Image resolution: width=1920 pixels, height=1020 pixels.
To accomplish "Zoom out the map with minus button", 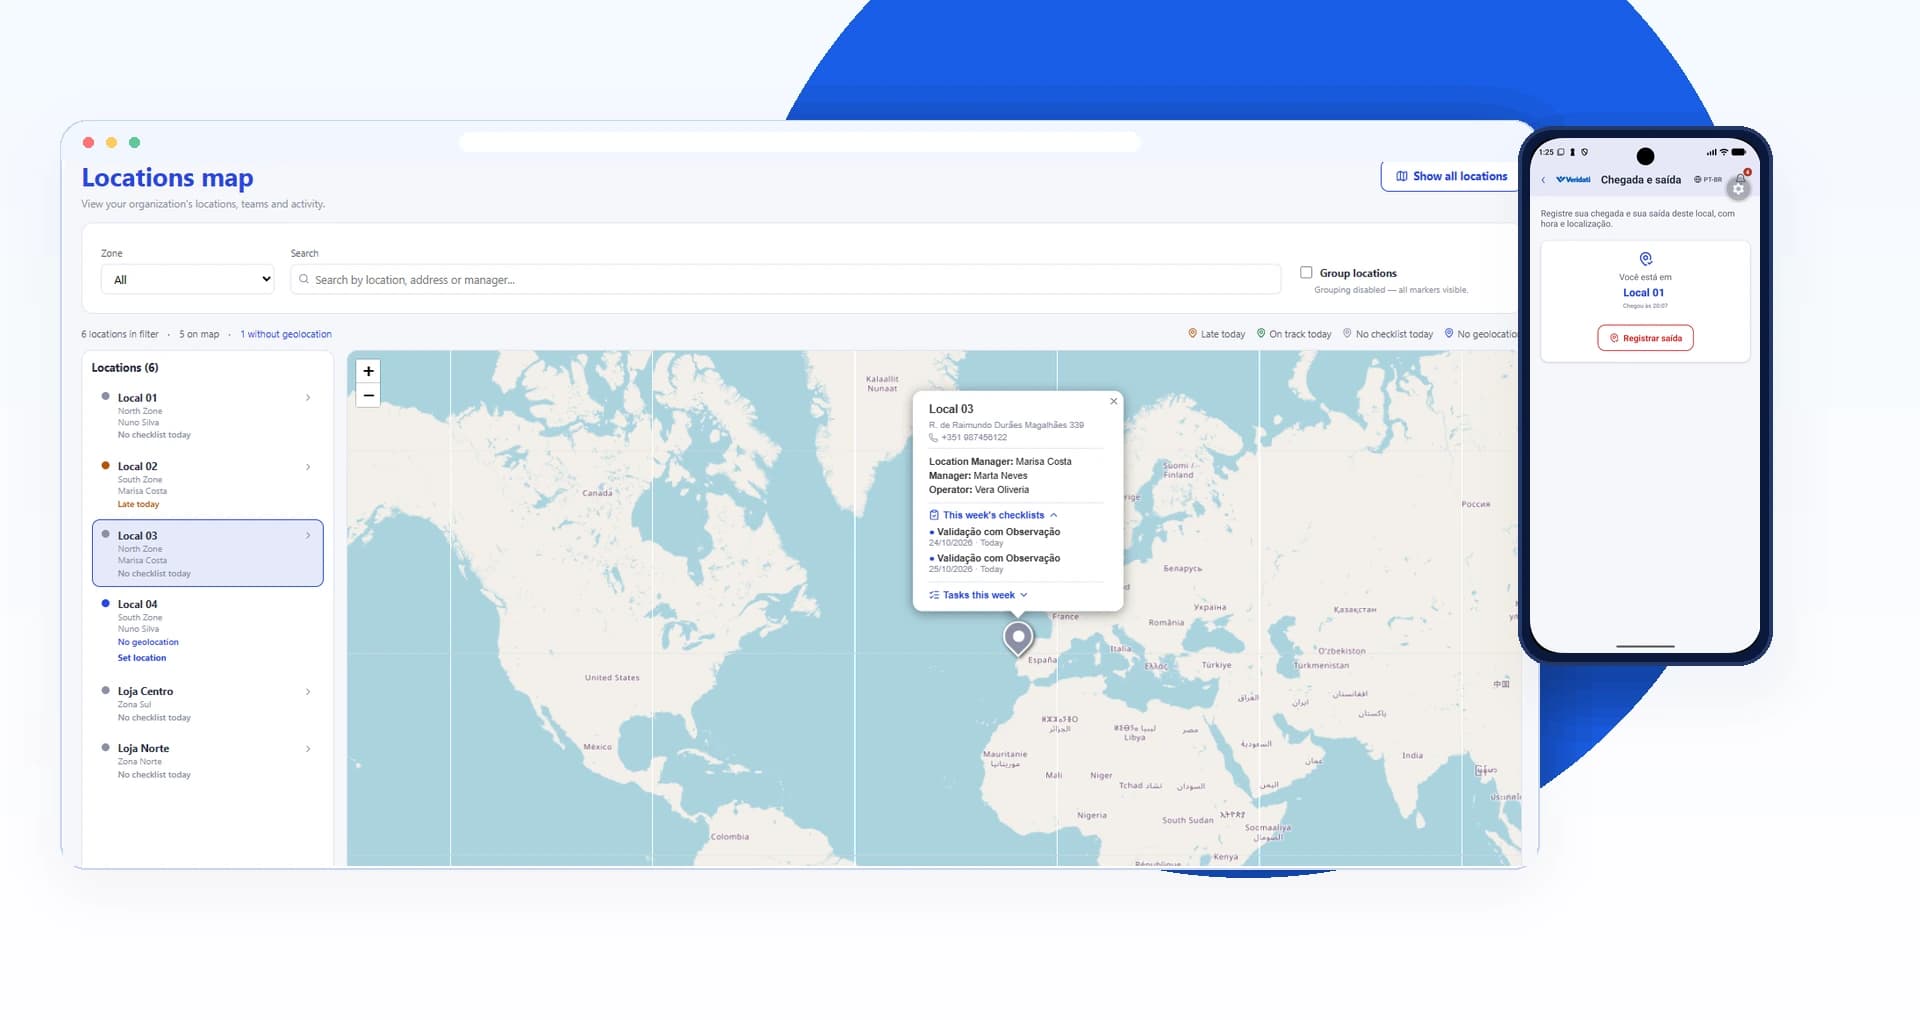I will [x=368, y=395].
